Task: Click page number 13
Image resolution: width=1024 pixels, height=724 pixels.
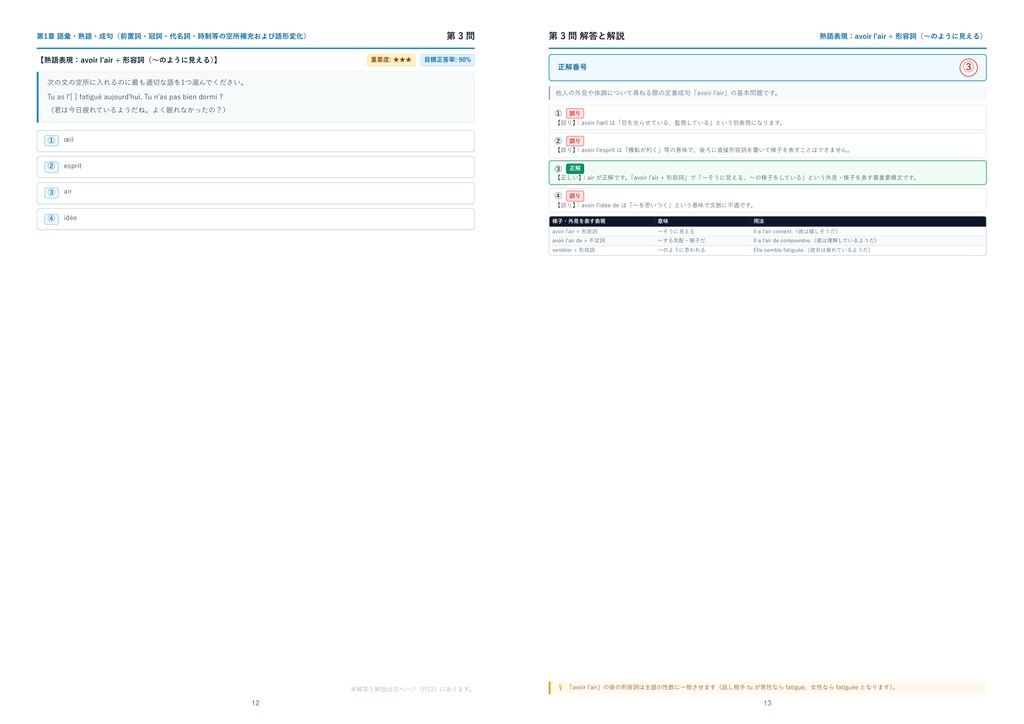Action: 767,703
